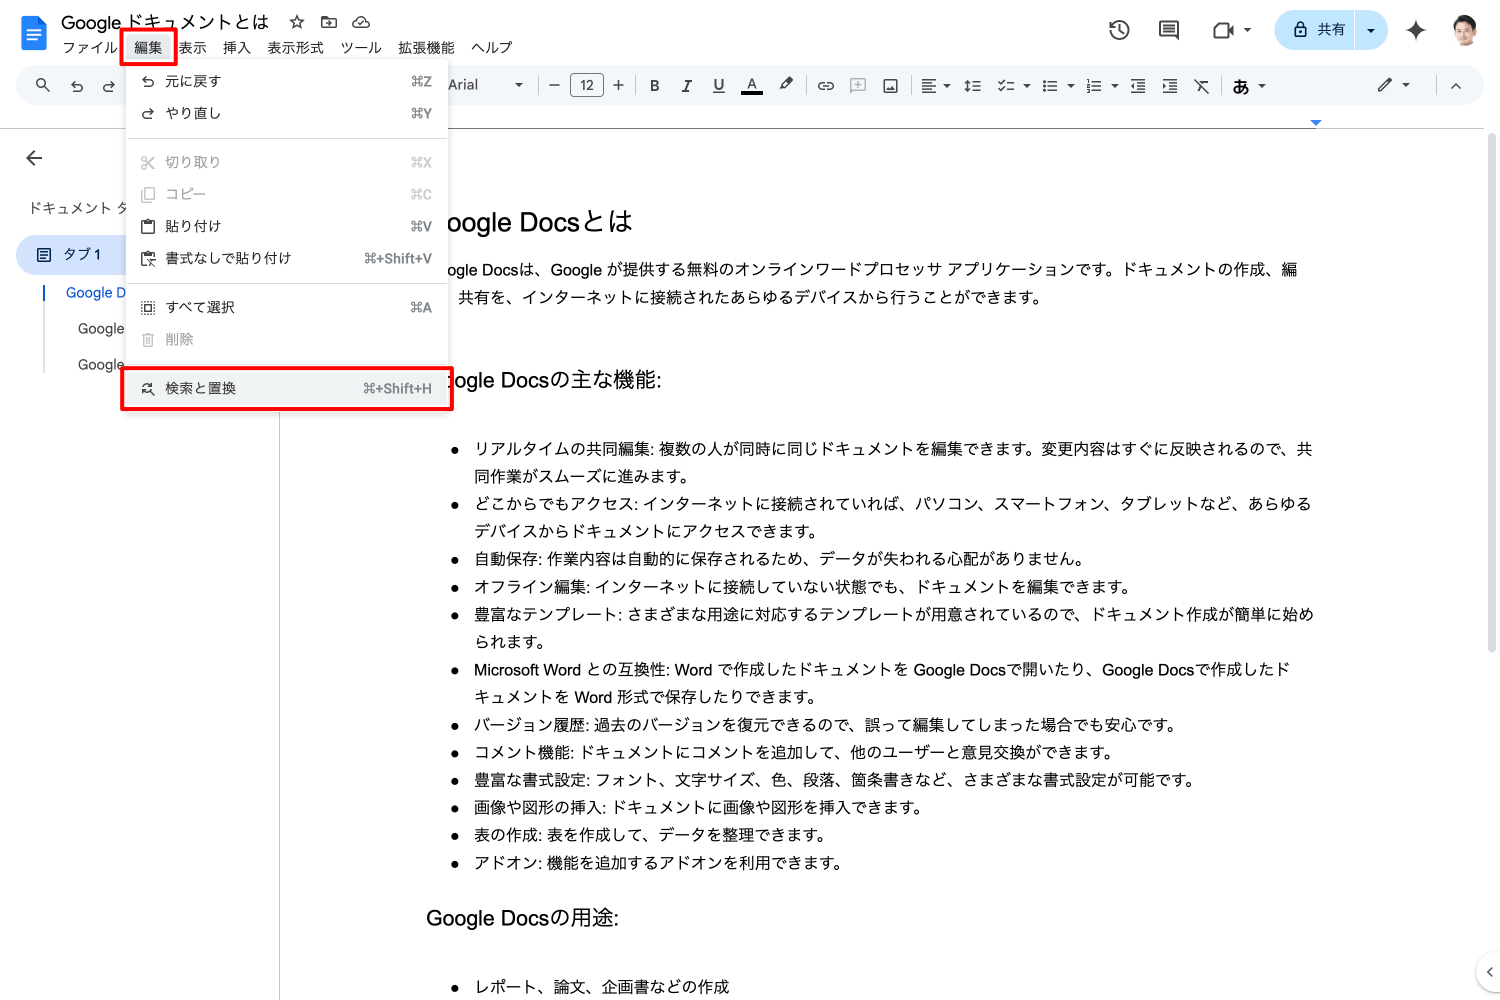Decrease the font size

[x=555, y=85]
